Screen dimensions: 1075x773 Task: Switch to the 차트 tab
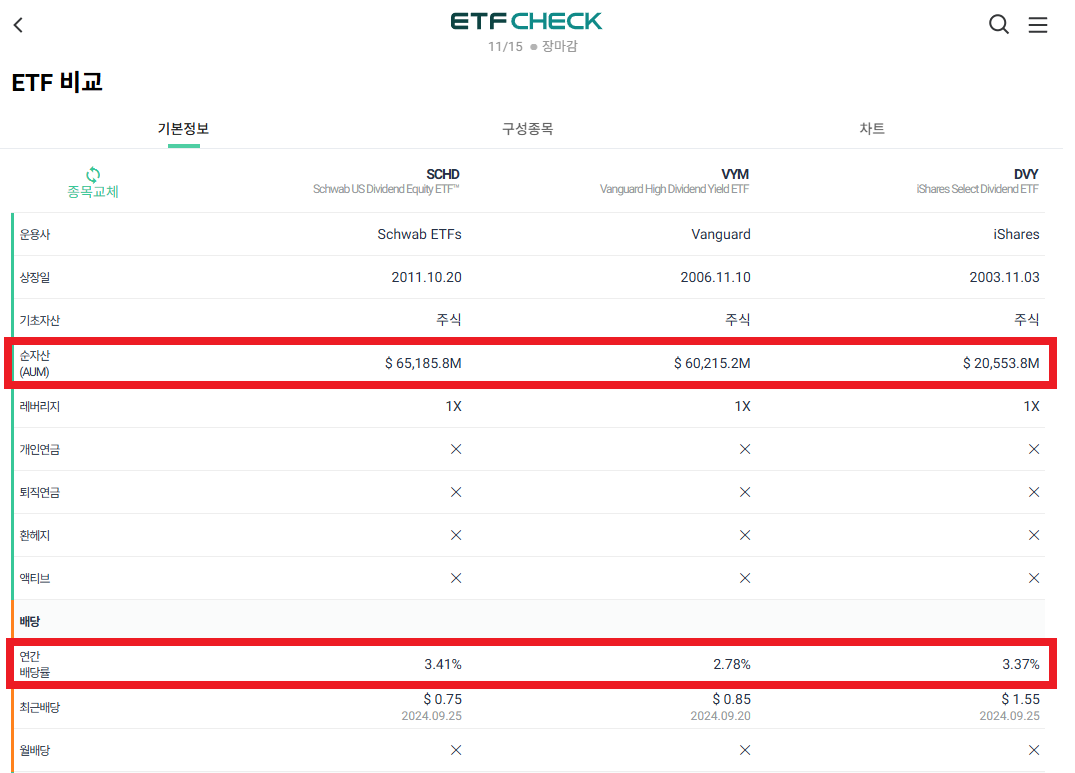tap(872, 128)
